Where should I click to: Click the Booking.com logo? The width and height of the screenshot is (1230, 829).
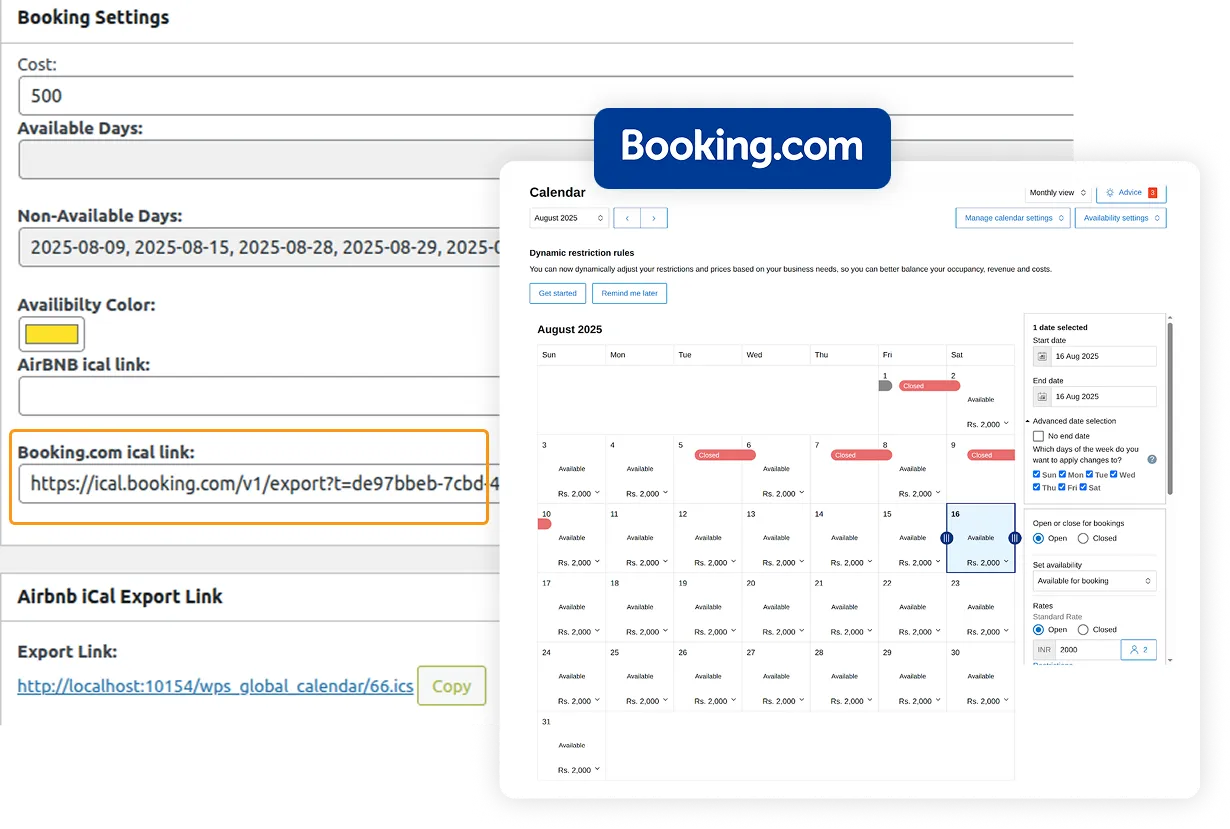click(x=742, y=148)
